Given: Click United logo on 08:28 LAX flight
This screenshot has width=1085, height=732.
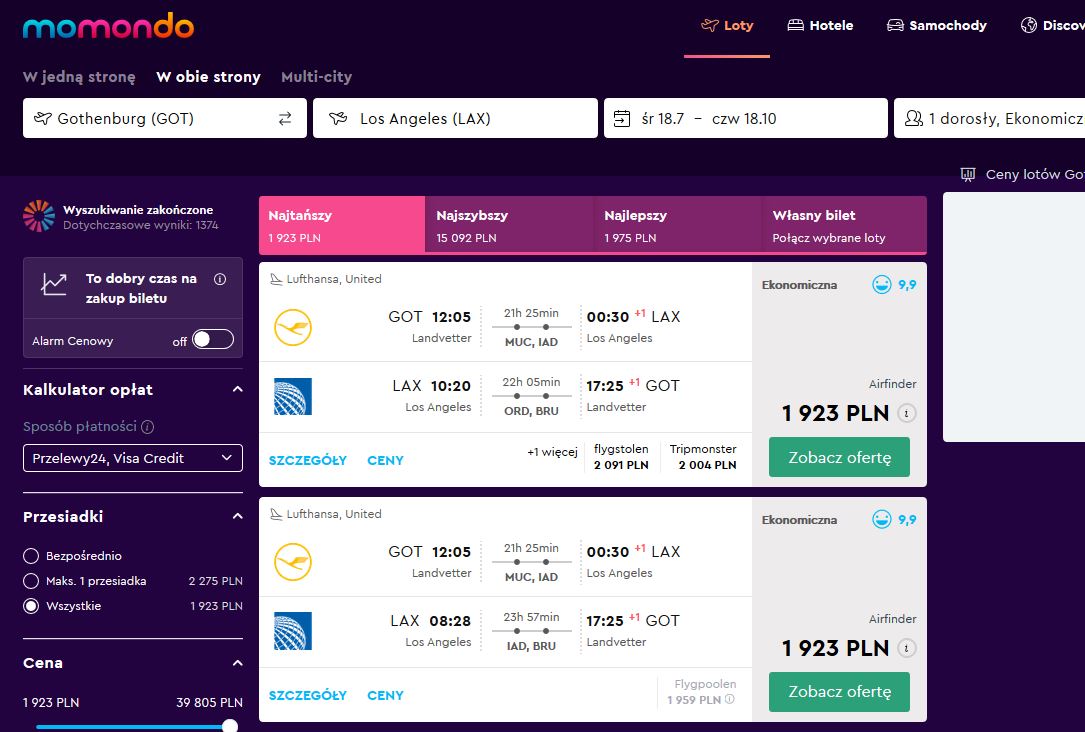Looking at the screenshot, I should click(293, 631).
